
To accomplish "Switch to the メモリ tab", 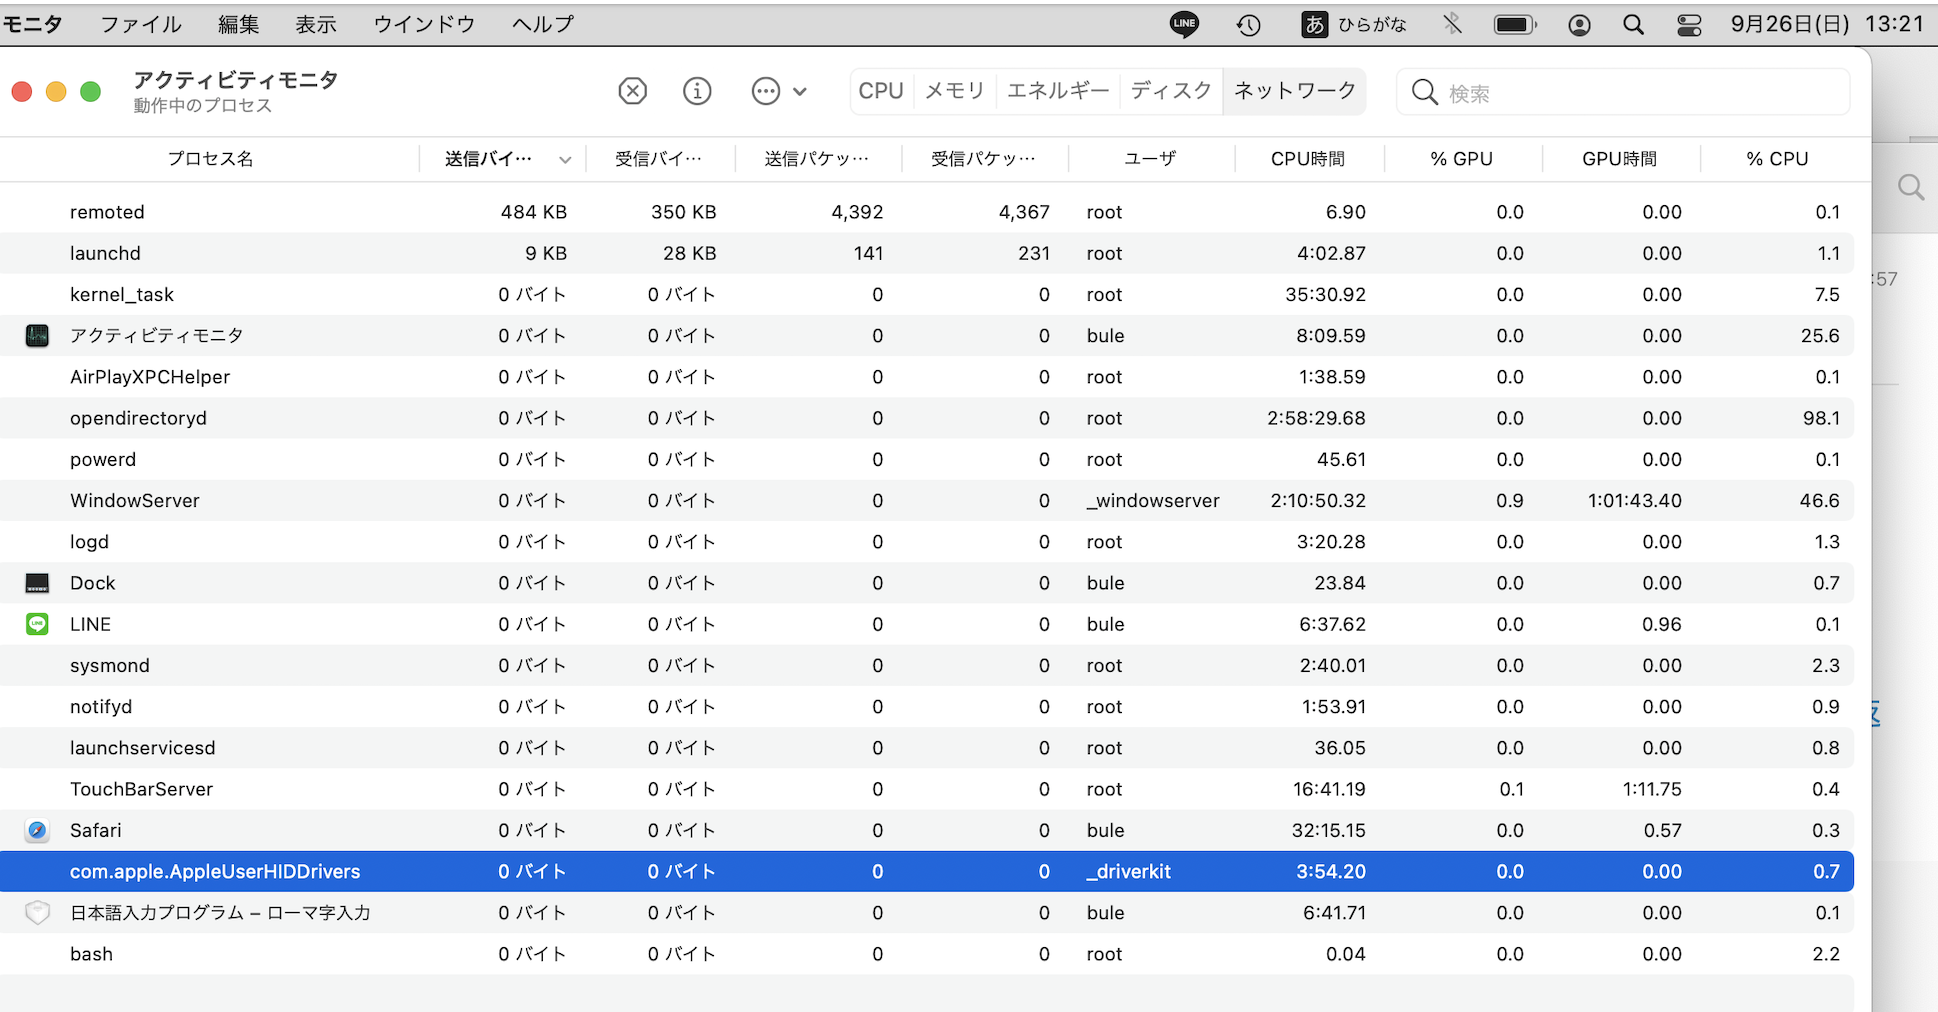I will point(954,91).
